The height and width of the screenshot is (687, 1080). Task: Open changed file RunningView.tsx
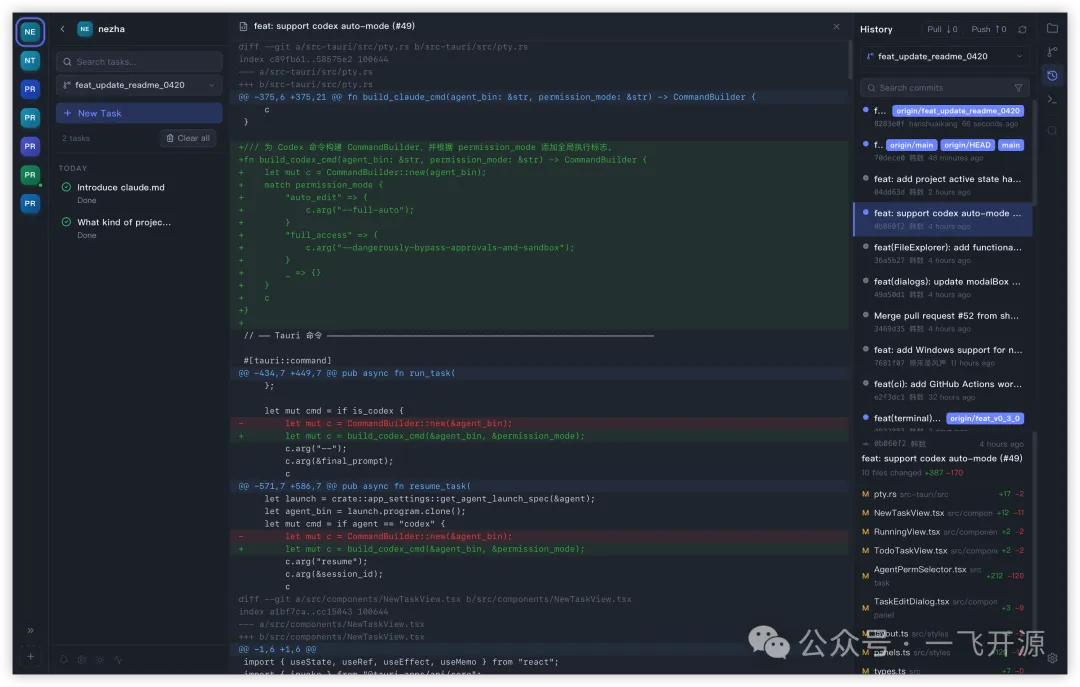(x=942, y=531)
